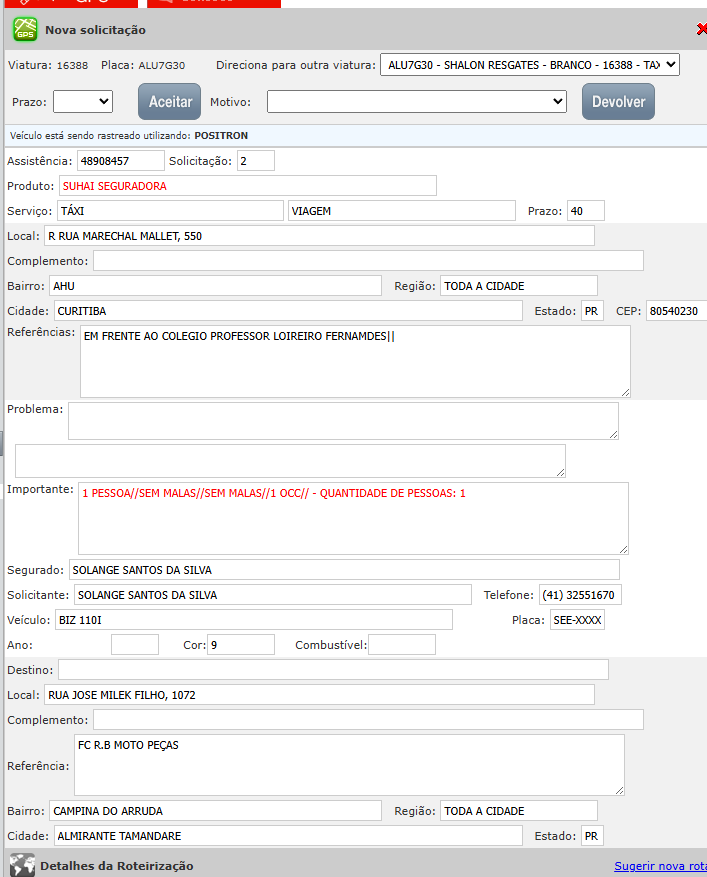Click the Telefone field (41) 32551670
707x877 pixels.
click(x=580, y=595)
